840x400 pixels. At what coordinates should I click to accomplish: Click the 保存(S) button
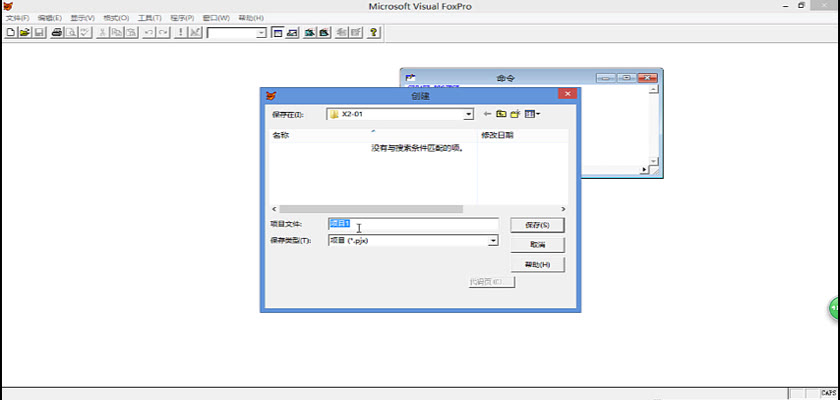coord(537,225)
